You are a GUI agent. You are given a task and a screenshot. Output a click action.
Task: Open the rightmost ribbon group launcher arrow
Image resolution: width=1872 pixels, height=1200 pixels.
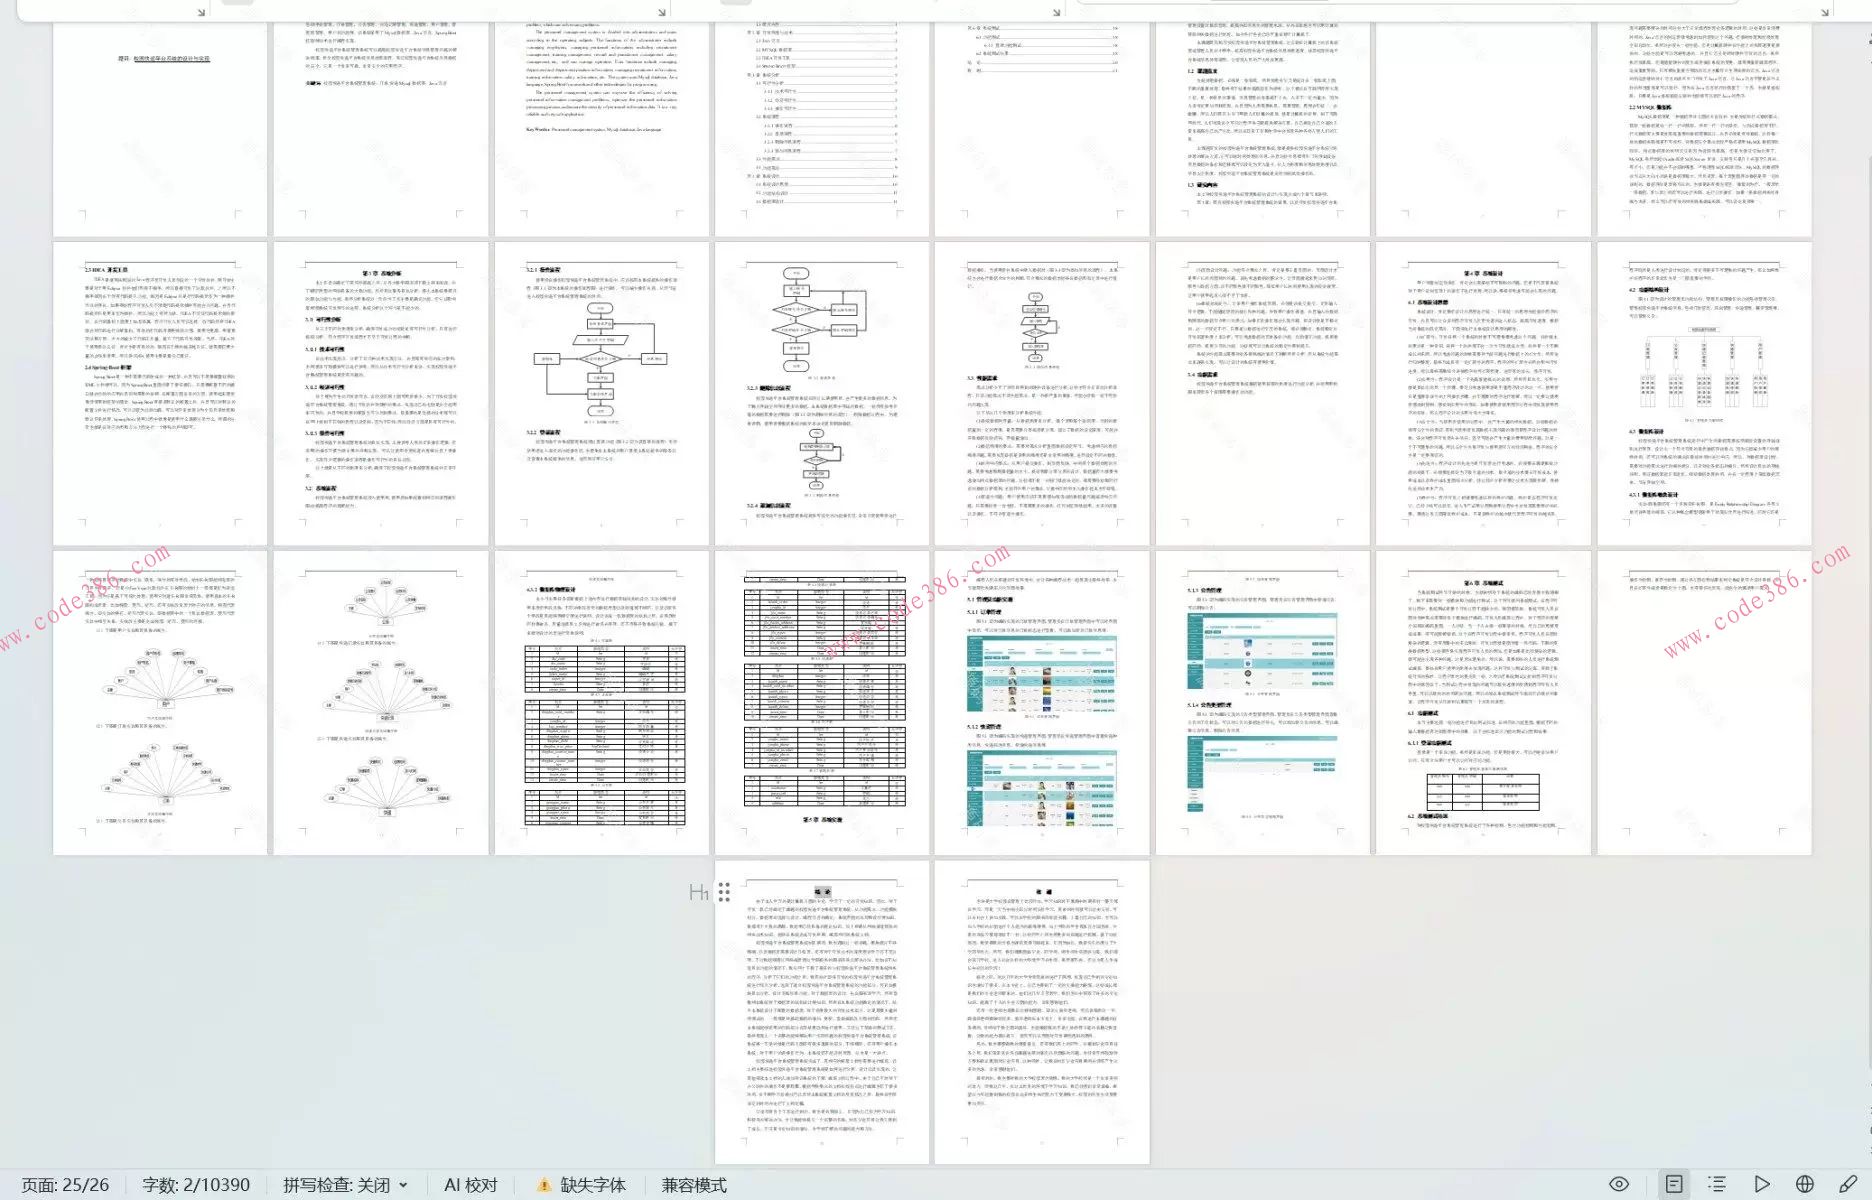tap(1825, 12)
